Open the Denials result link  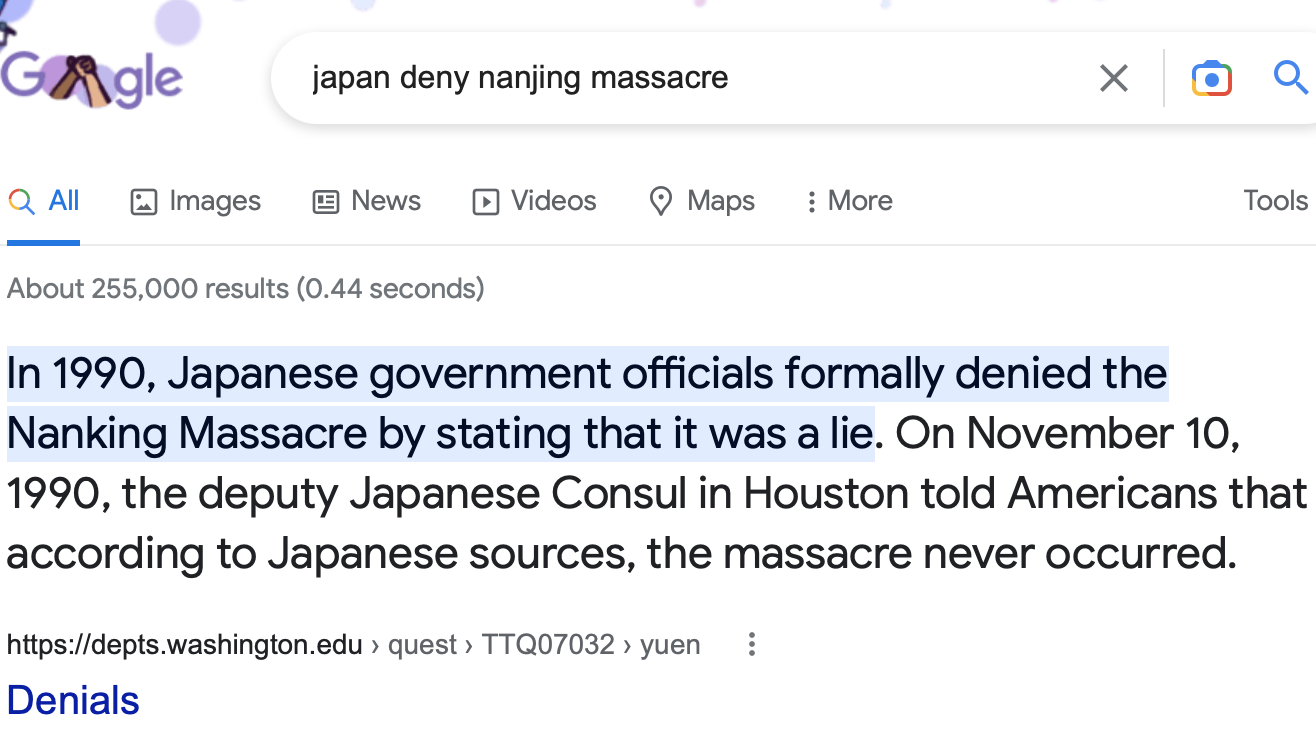pos(73,700)
